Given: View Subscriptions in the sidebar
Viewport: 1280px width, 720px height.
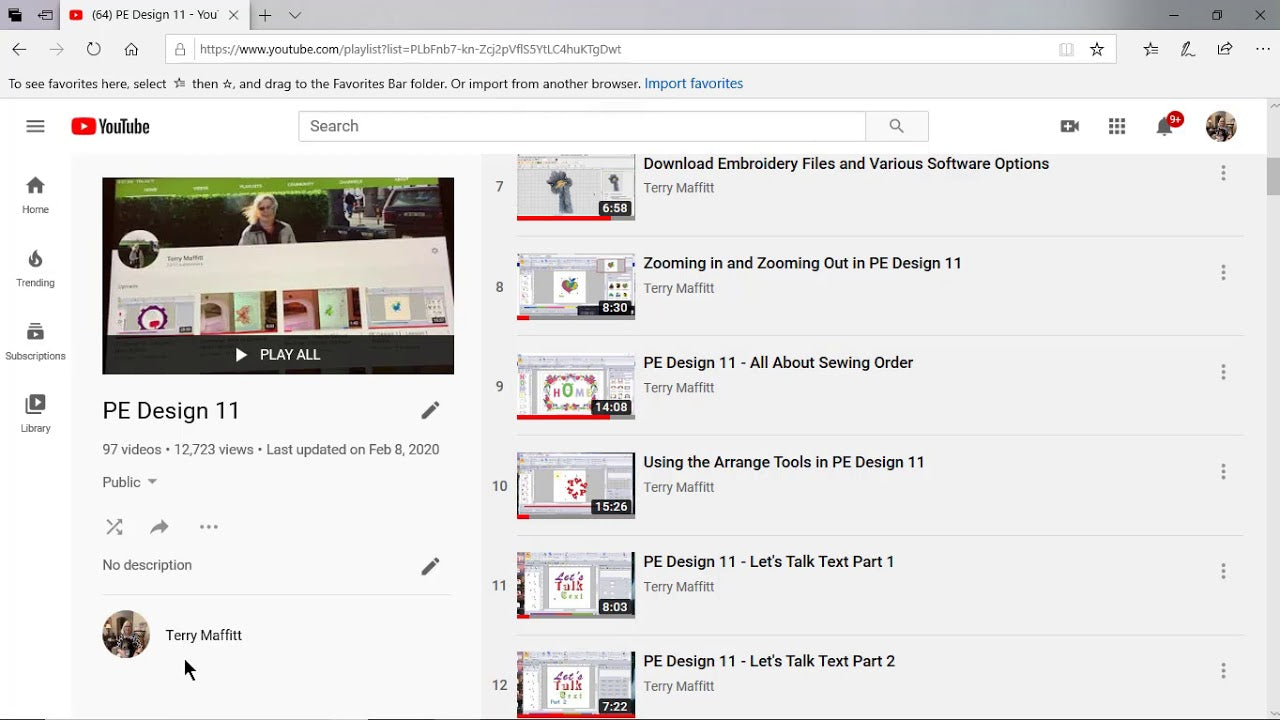Looking at the screenshot, I should 35,339.
